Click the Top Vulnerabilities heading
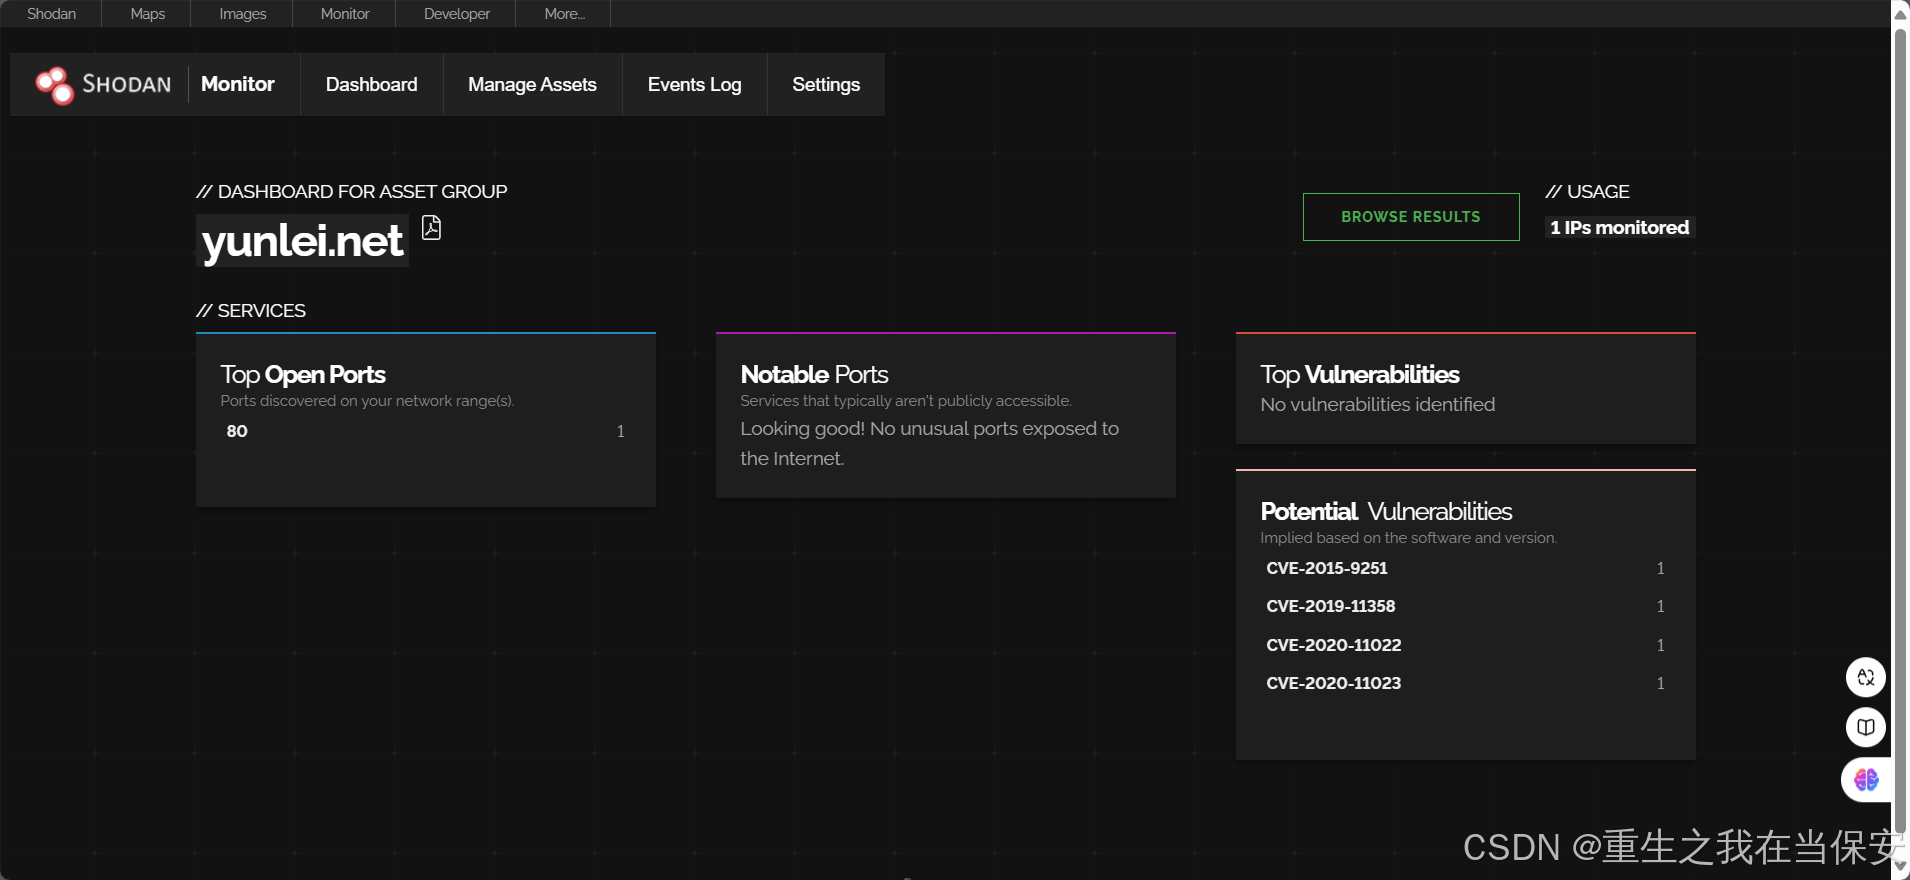This screenshot has width=1910, height=880. tap(1360, 374)
